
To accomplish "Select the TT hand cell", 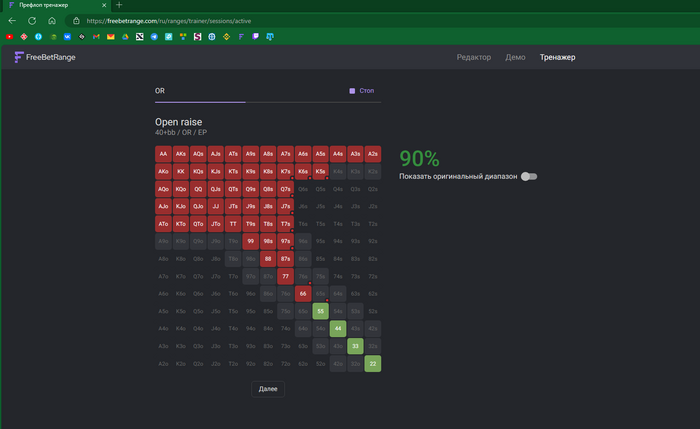I will click(233, 224).
